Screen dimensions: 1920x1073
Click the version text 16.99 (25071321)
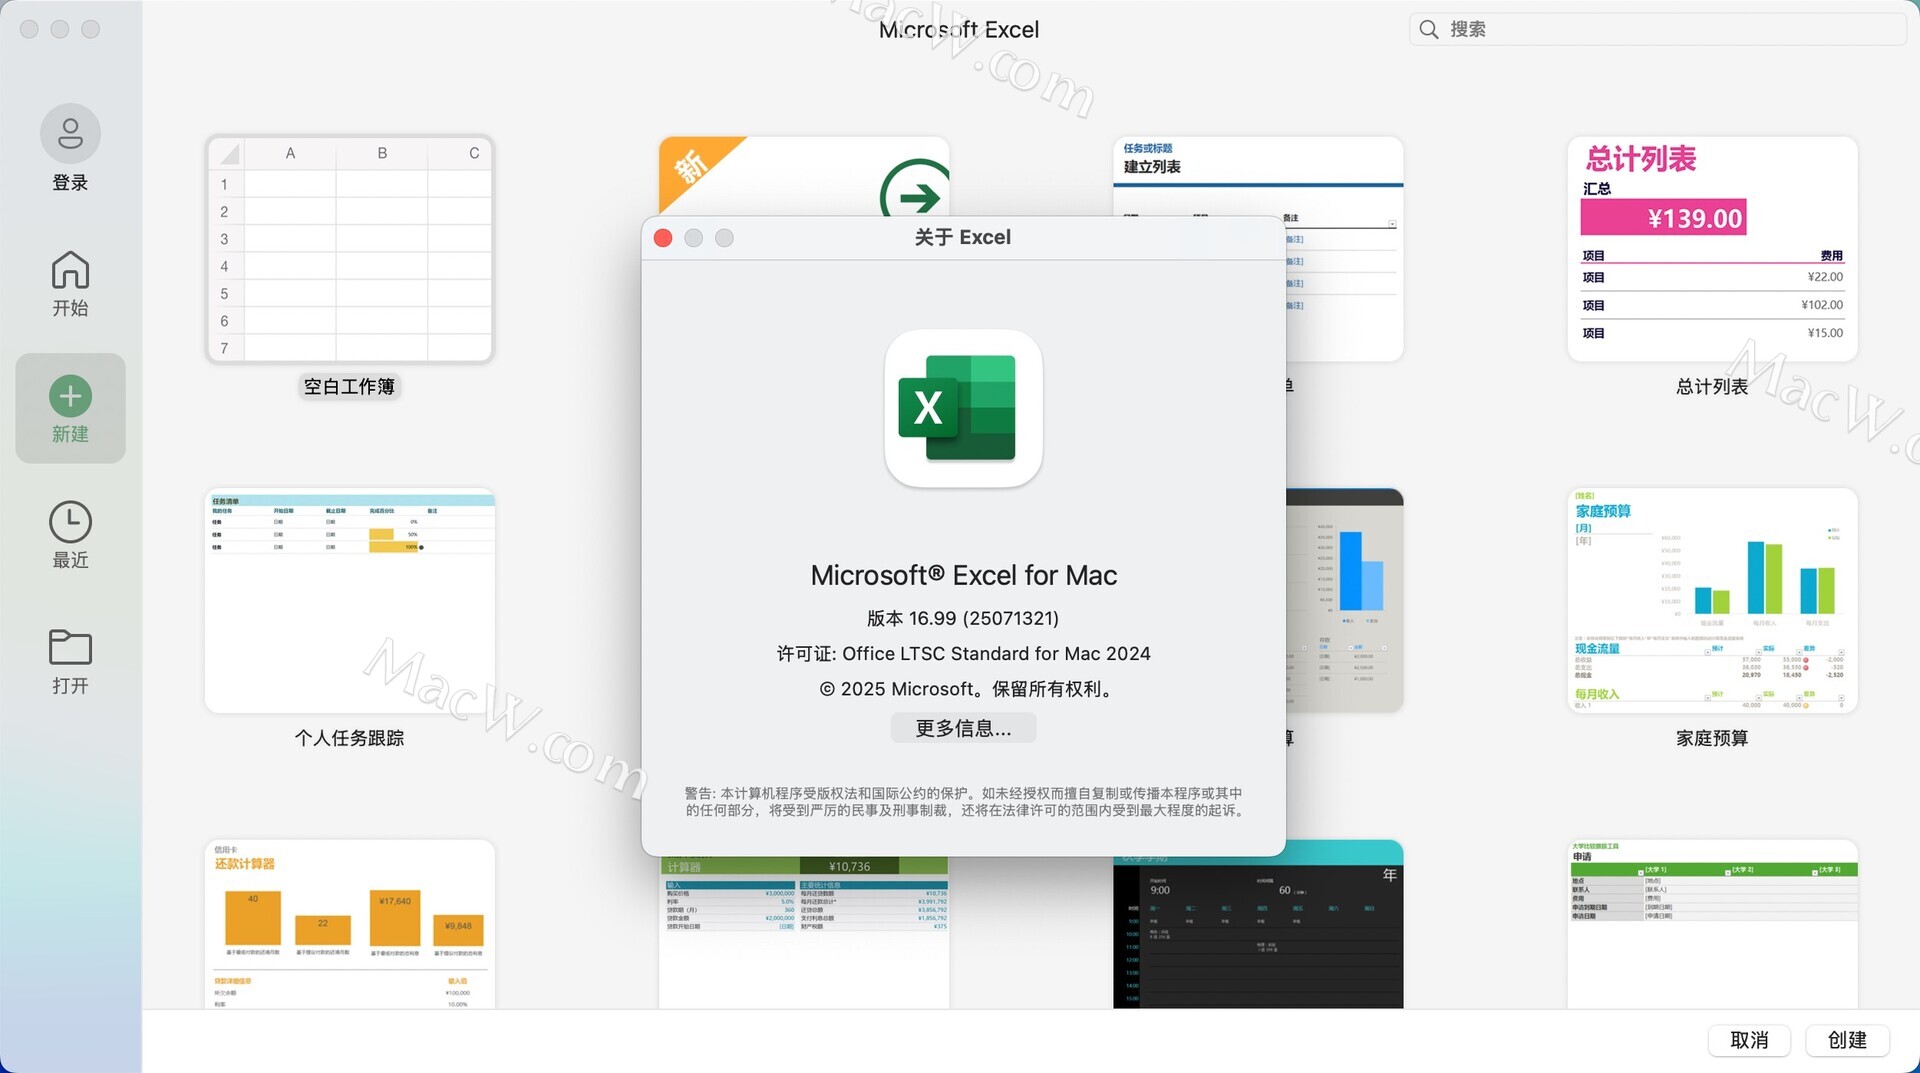click(x=963, y=618)
